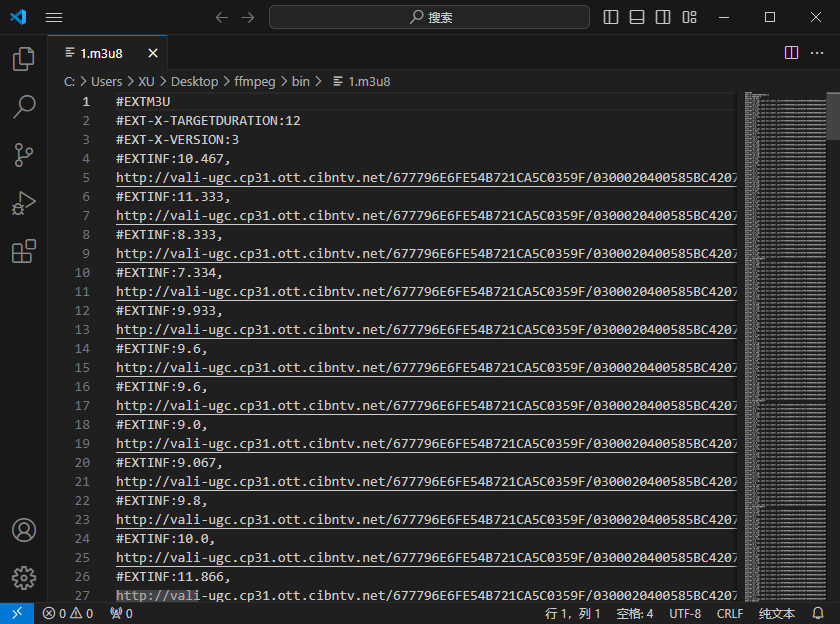Click the UTF-8 encoding status button
840x624 pixels.
pos(685,613)
